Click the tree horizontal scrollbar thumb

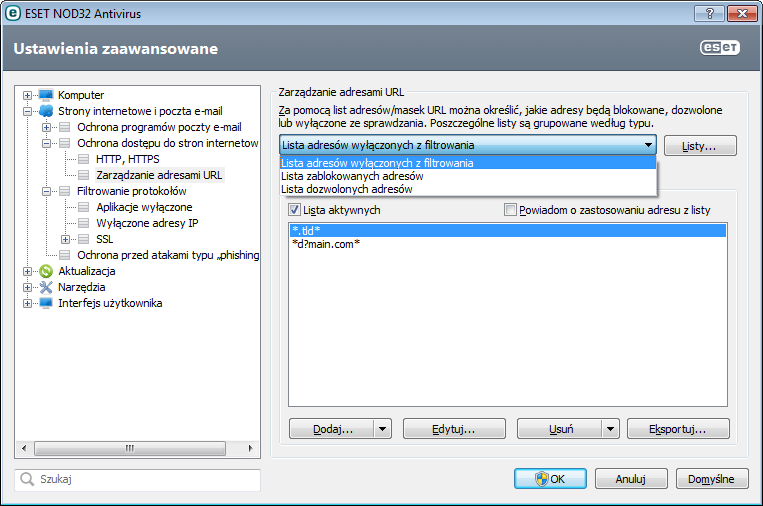click(x=130, y=448)
